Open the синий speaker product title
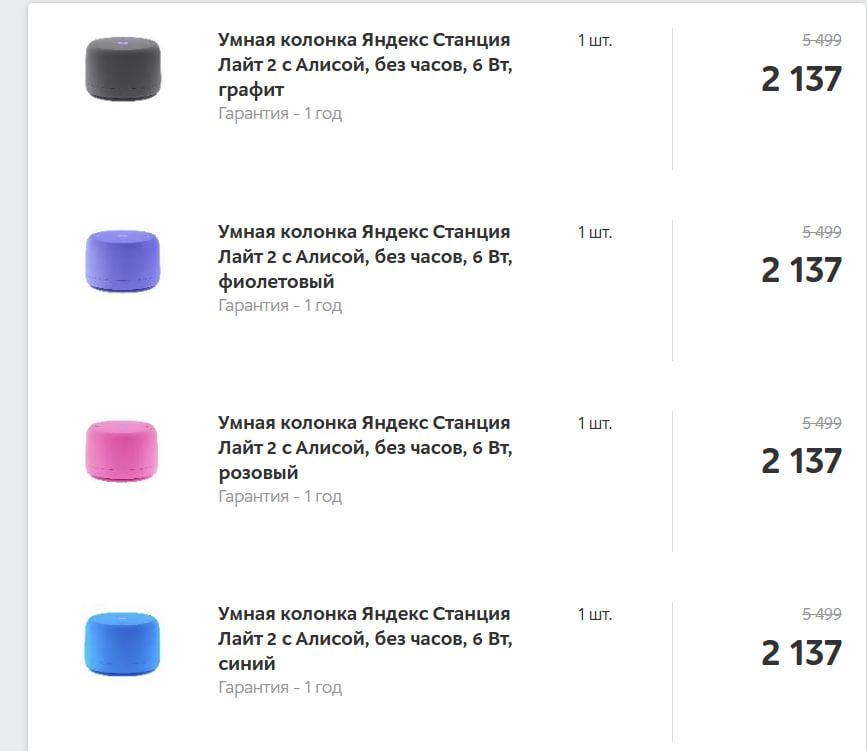Viewport: 867px width, 751px height. (x=364, y=639)
